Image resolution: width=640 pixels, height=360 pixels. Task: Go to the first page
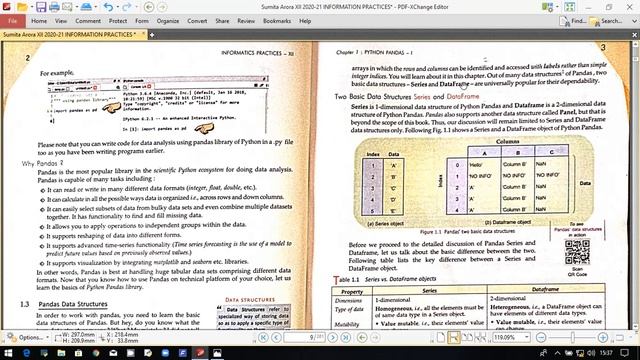click(x=263, y=338)
